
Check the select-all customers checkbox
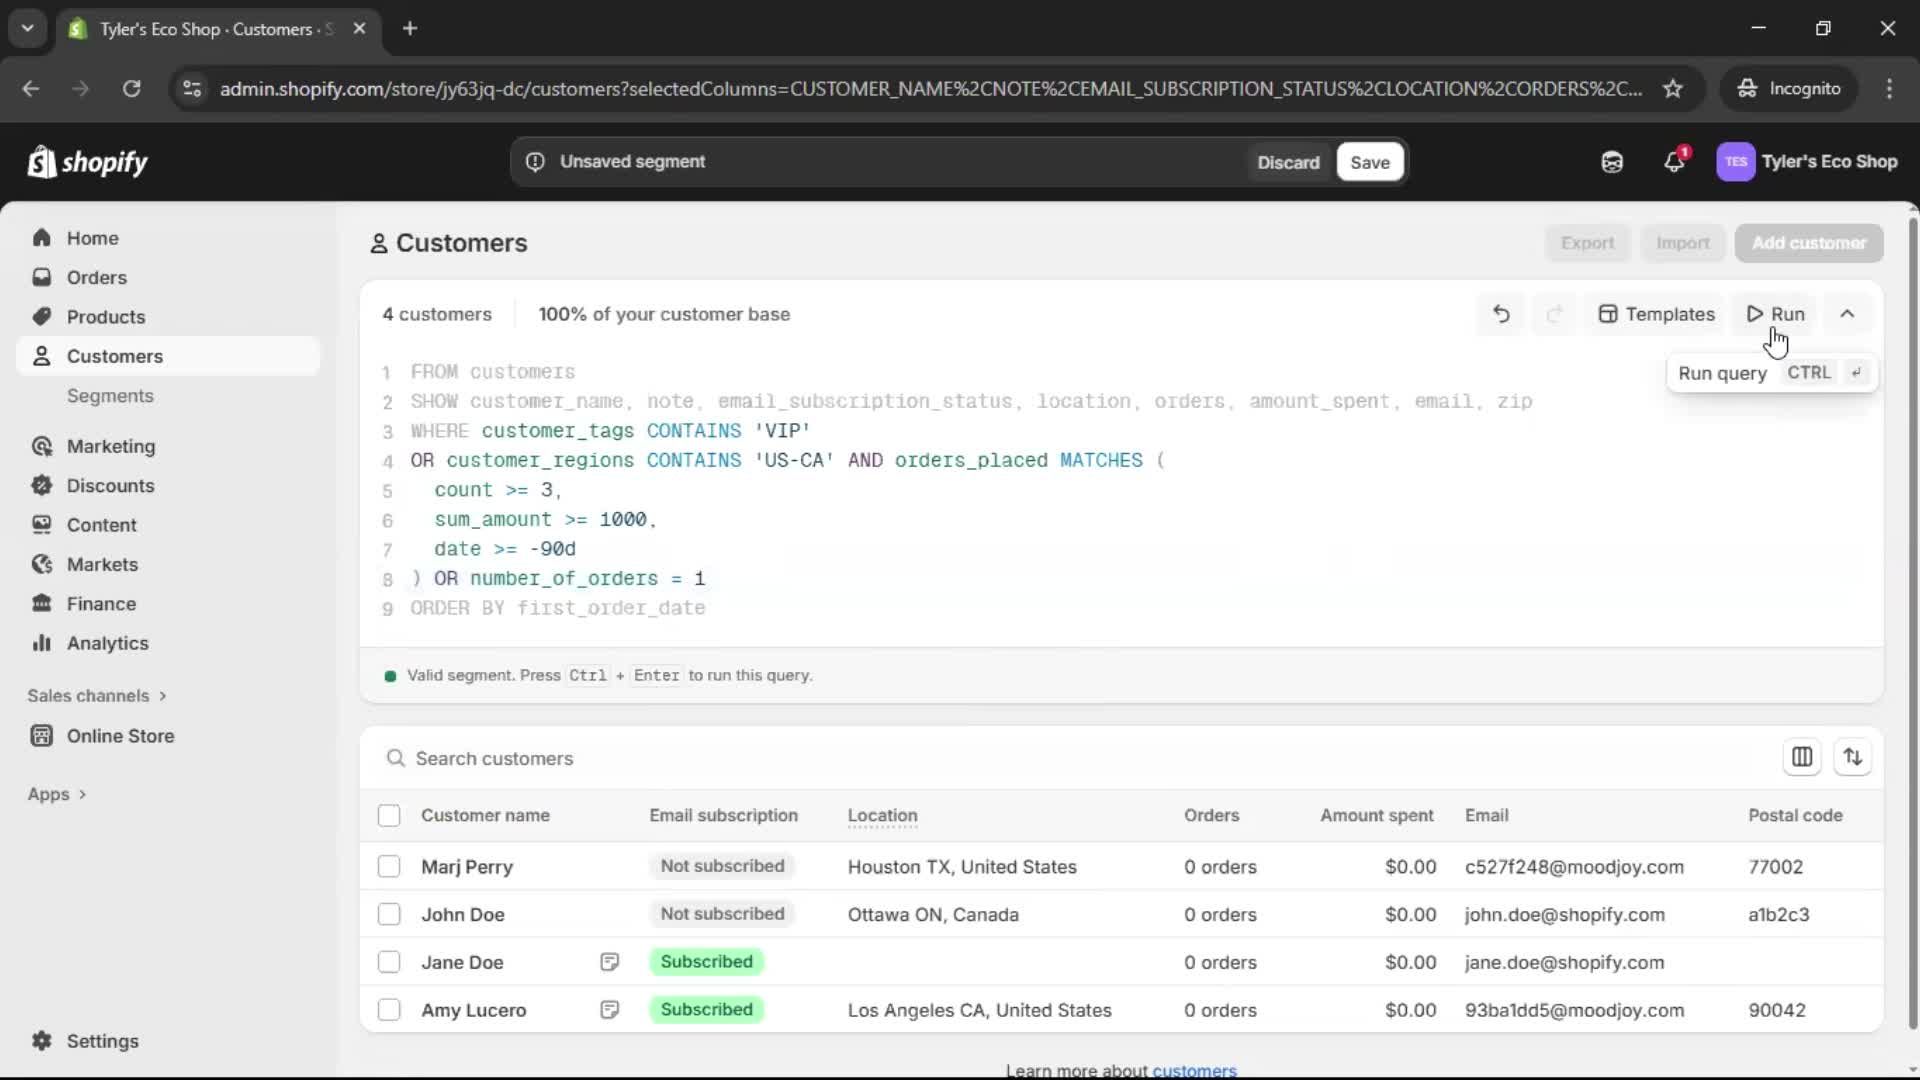click(389, 815)
